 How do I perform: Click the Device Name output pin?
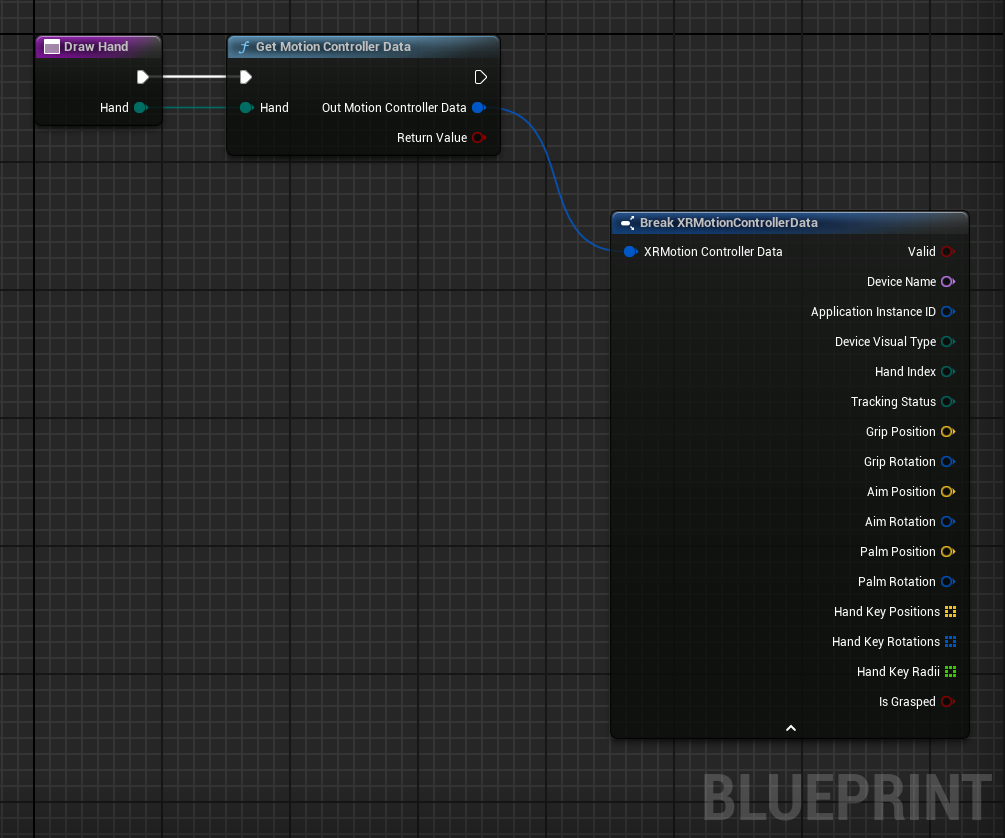click(x=948, y=282)
